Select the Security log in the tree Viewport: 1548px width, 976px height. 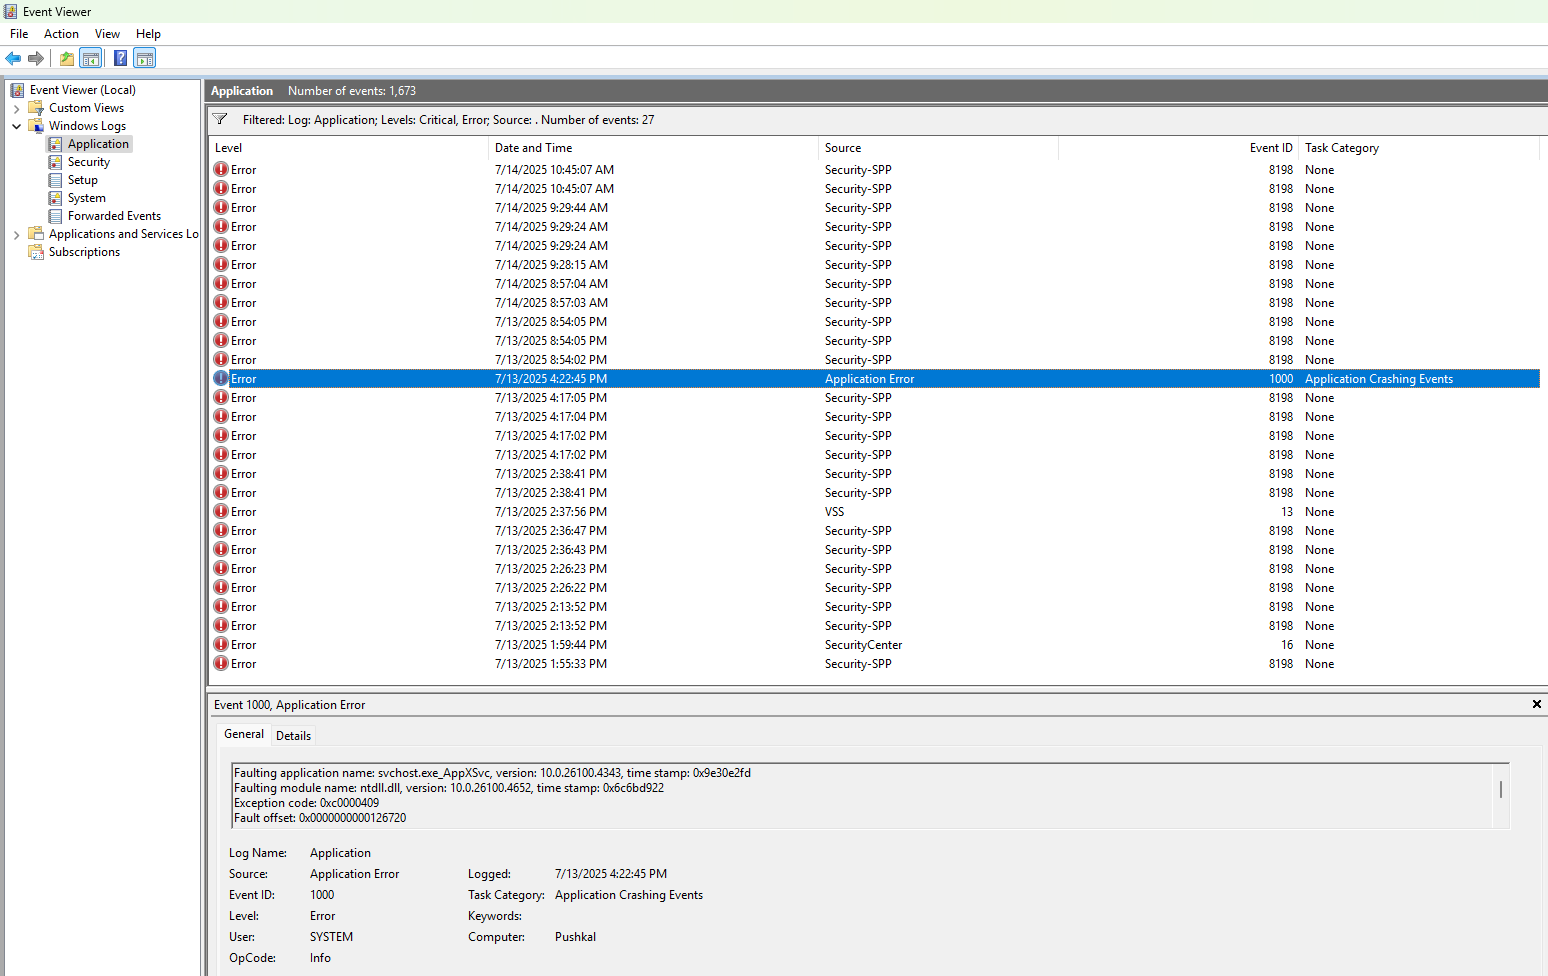tap(88, 162)
